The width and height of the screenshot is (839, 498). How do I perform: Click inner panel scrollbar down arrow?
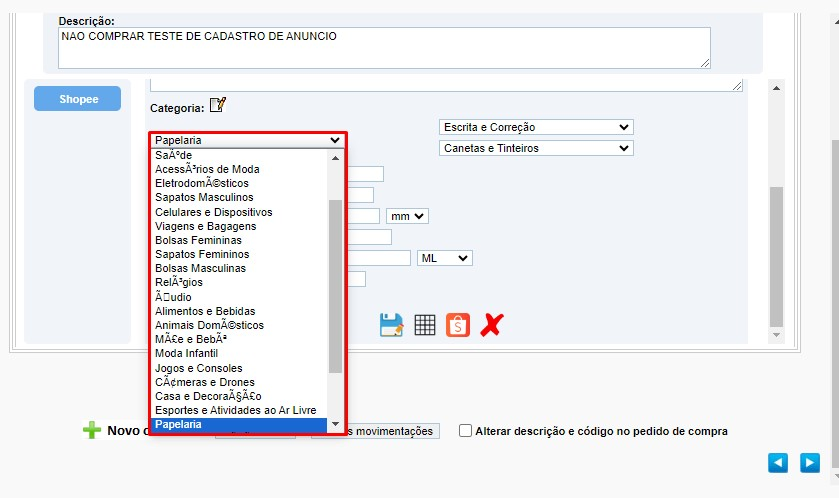pos(776,335)
